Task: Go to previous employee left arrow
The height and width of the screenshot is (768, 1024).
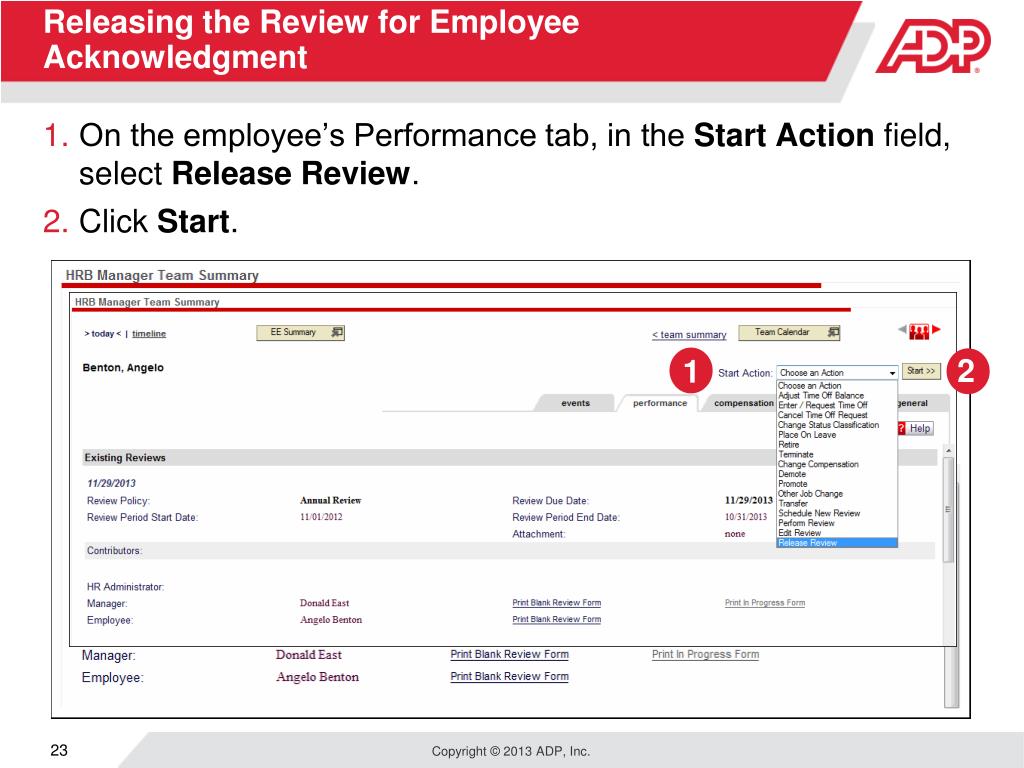Action: (903, 330)
